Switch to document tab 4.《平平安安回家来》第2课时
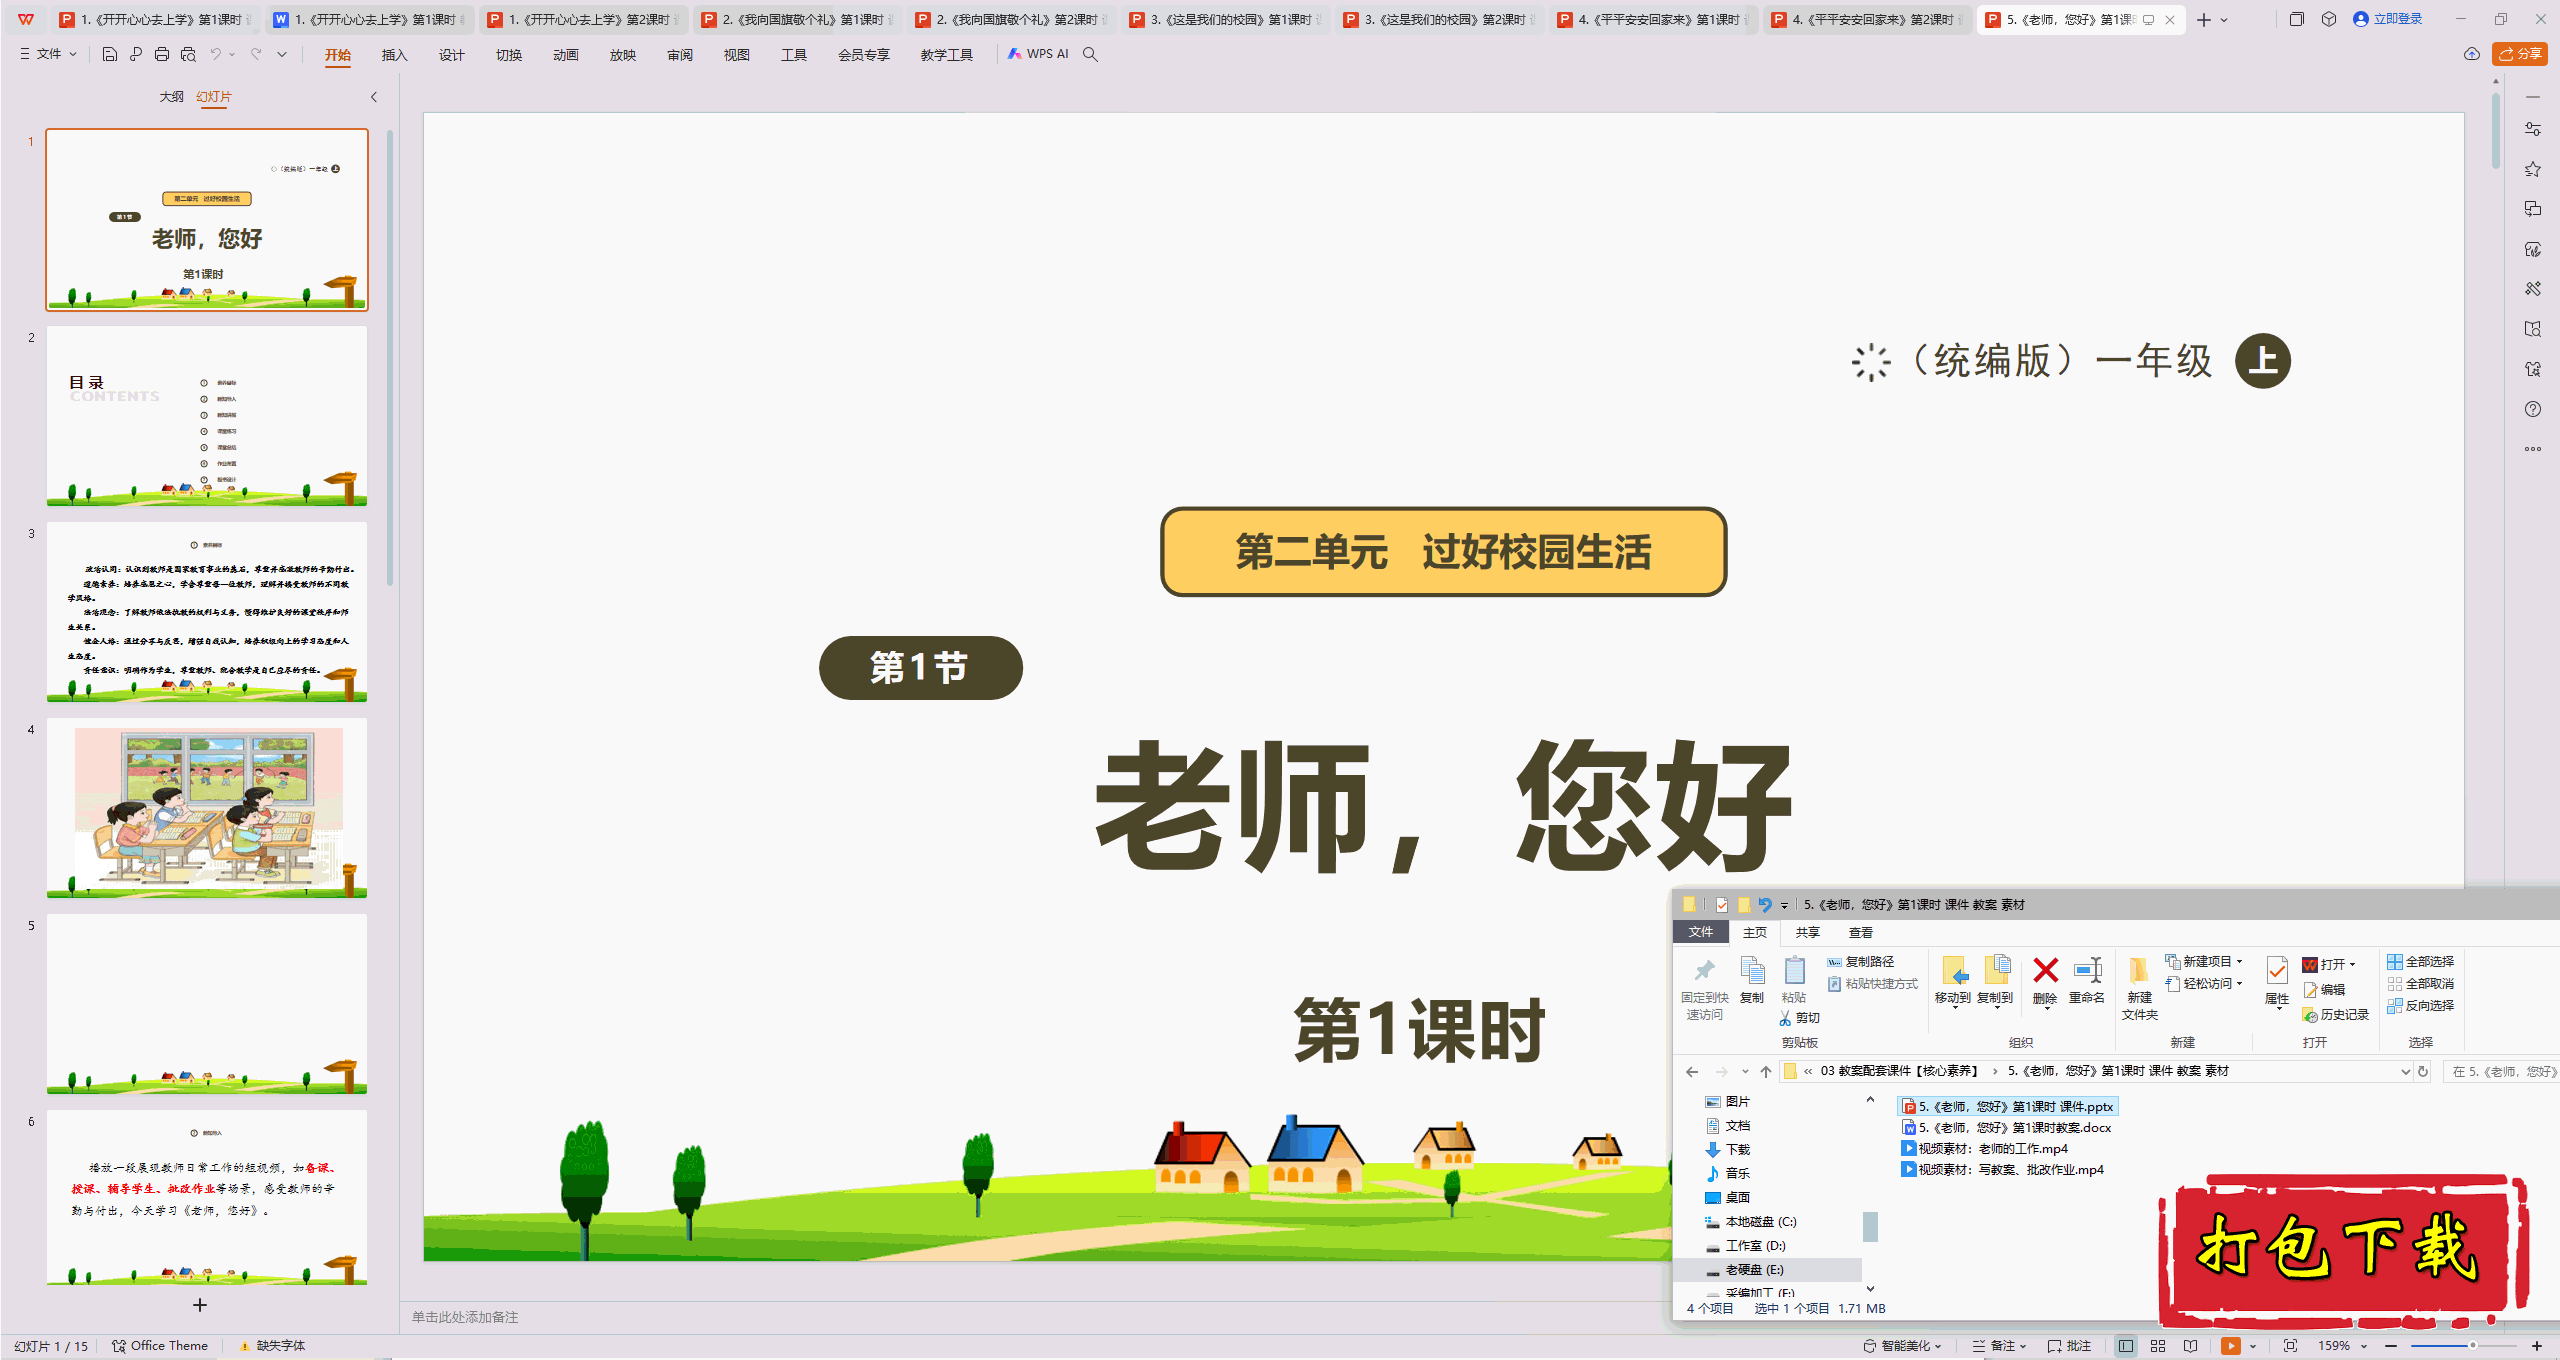 coord(1866,20)
